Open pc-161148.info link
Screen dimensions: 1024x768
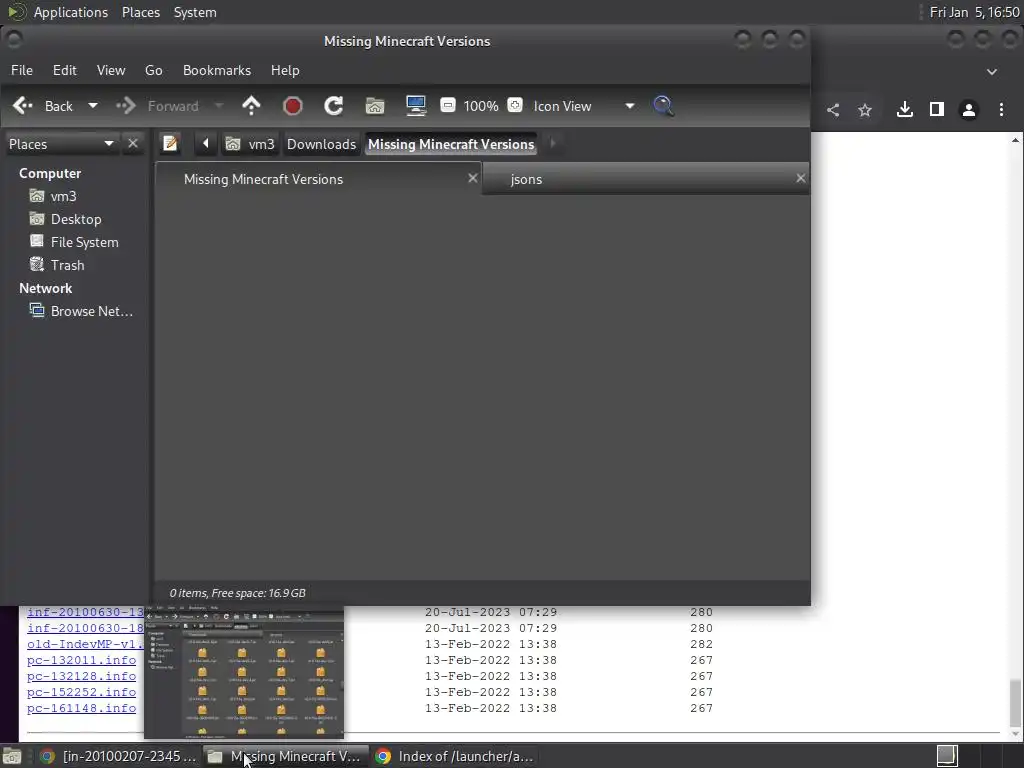(82, 708)
